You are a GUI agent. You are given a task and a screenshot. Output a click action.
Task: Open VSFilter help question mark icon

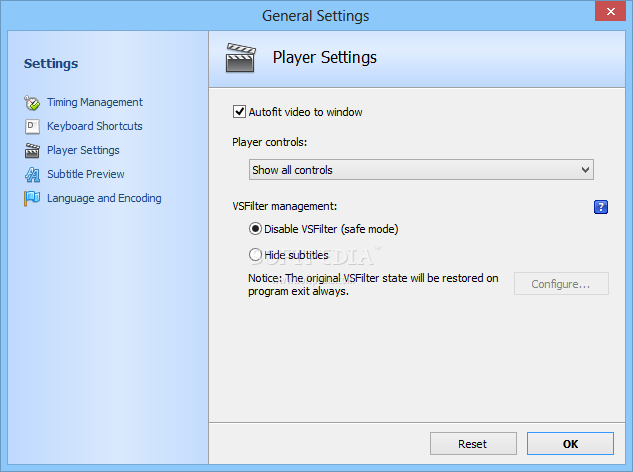click(601, 207)
